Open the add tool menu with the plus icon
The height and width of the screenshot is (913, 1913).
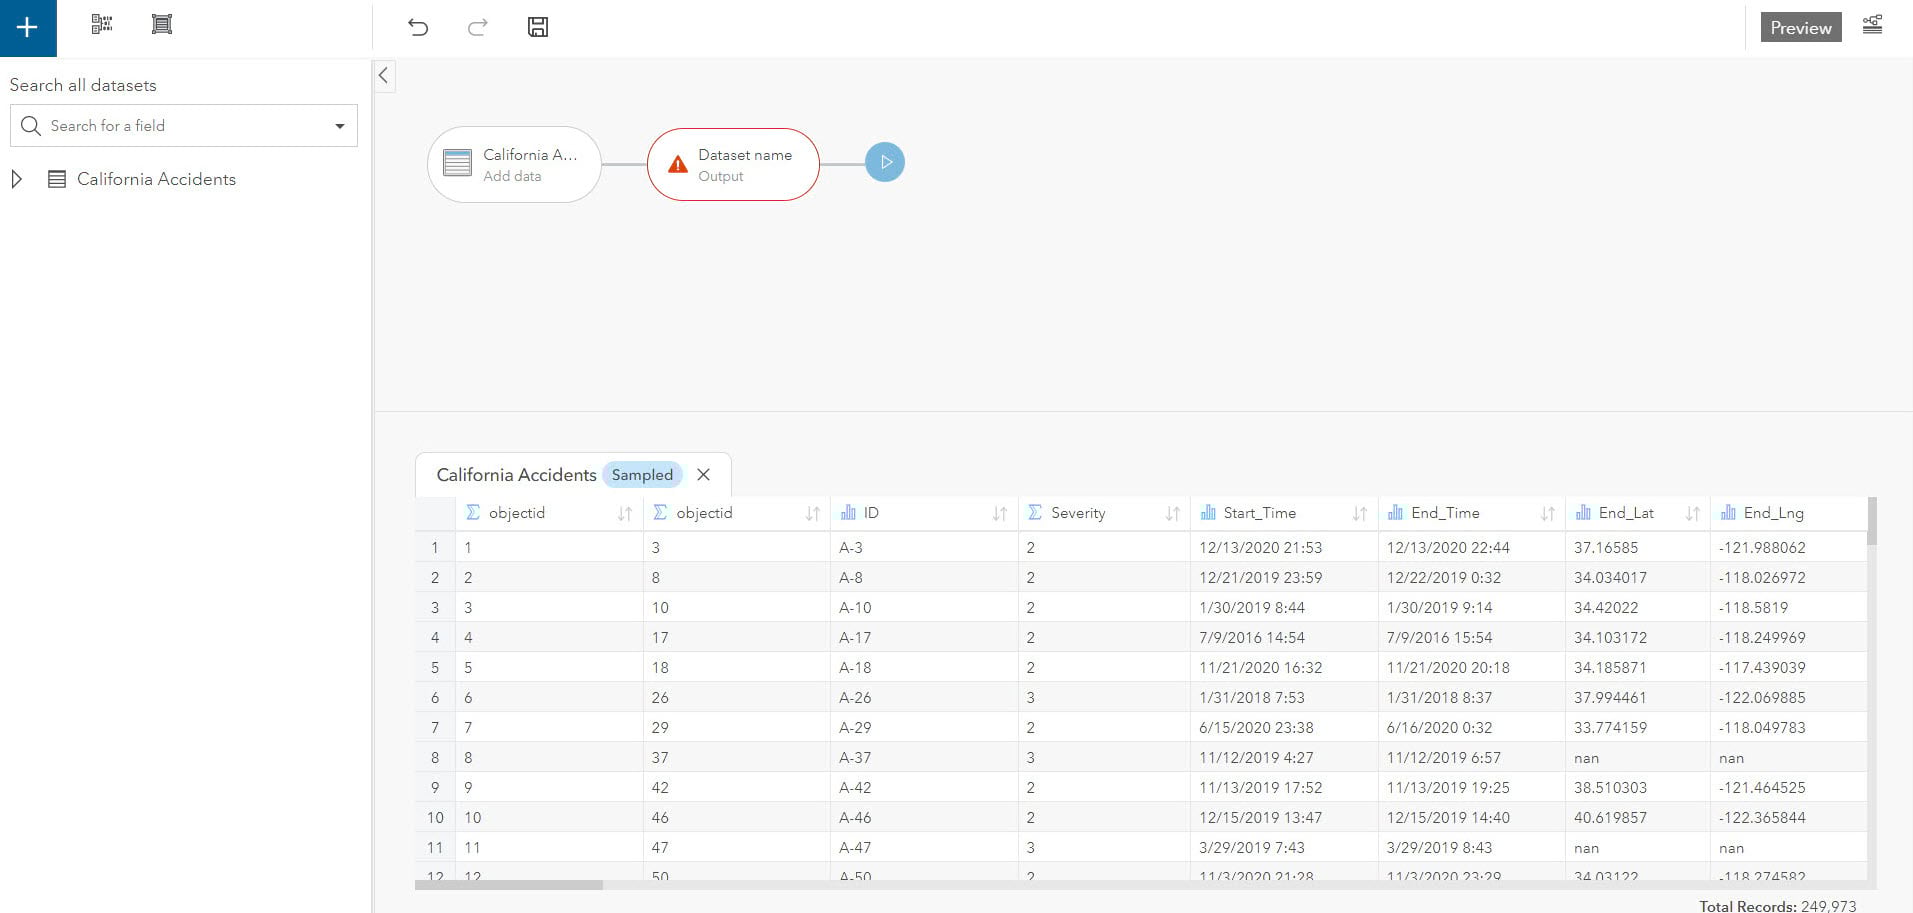coord(26,26)
